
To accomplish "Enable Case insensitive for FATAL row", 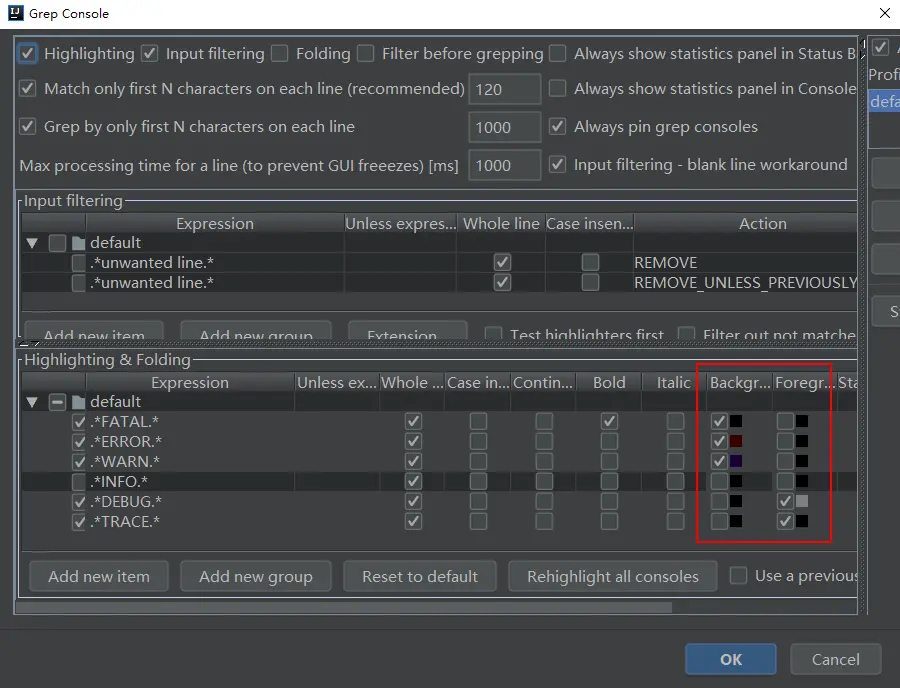I will pyautogui.click(x=478, y=422).
